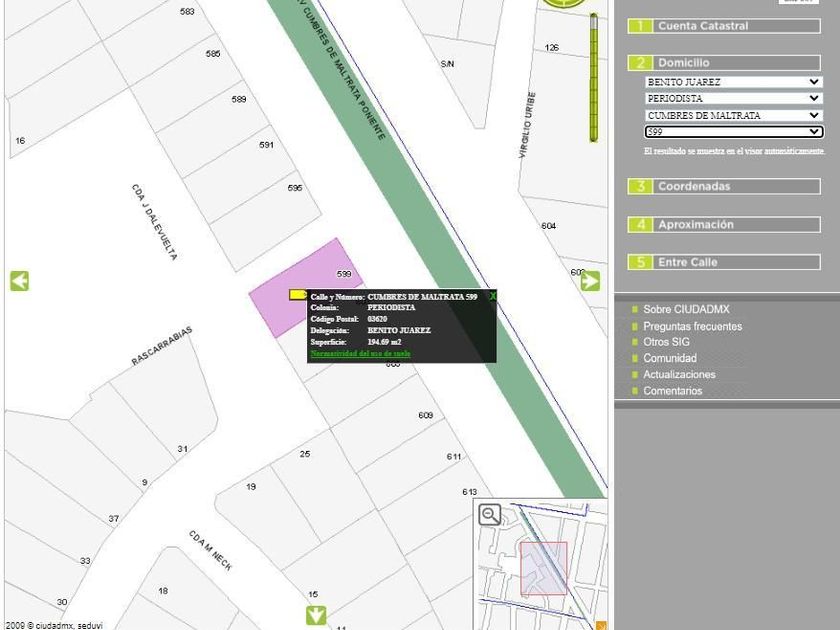840x630 pixels.
Task: Close the property info popup
Action: (x=492, y=296)
